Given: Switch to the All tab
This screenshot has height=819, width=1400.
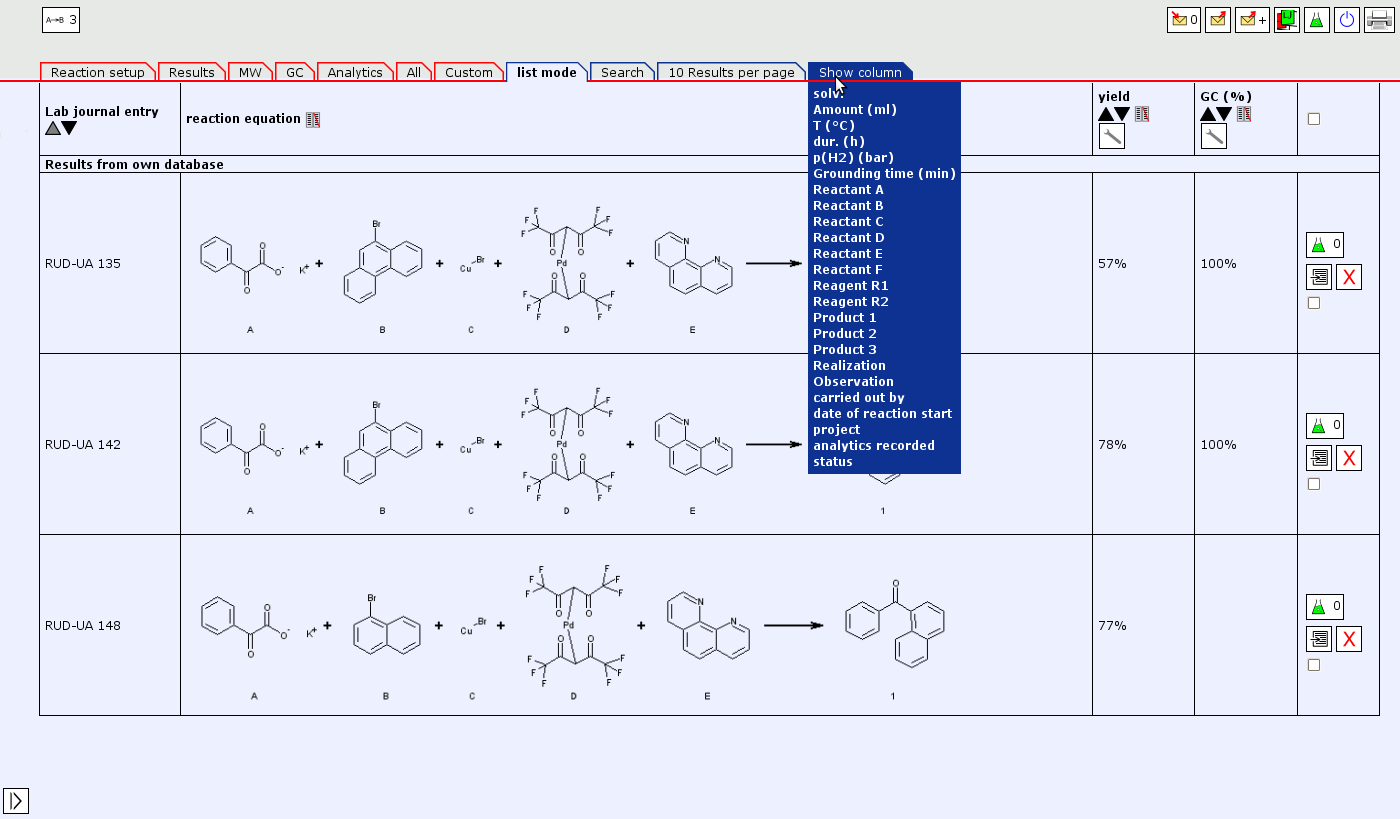Looking at the screenshot, I should [x=414, y=72].
